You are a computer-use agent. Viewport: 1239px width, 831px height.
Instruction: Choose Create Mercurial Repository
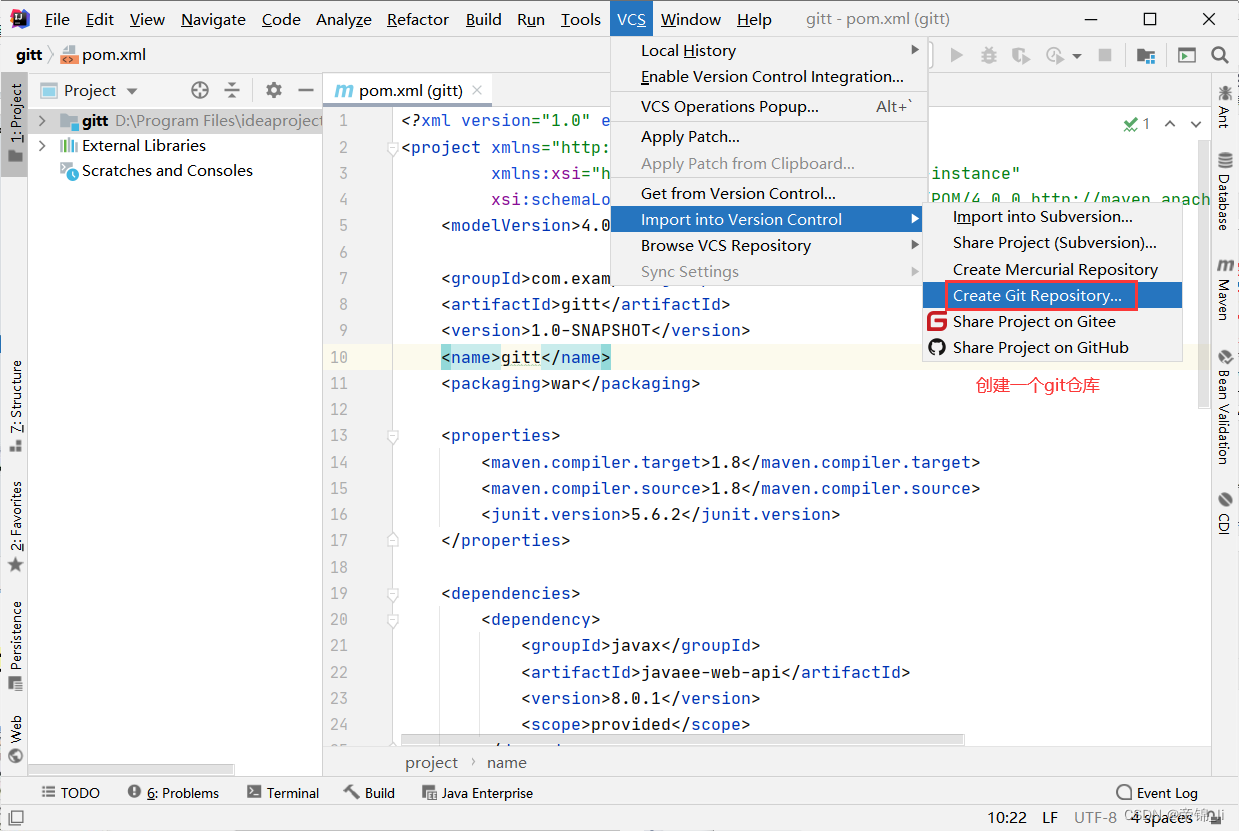click(1052, 270)
